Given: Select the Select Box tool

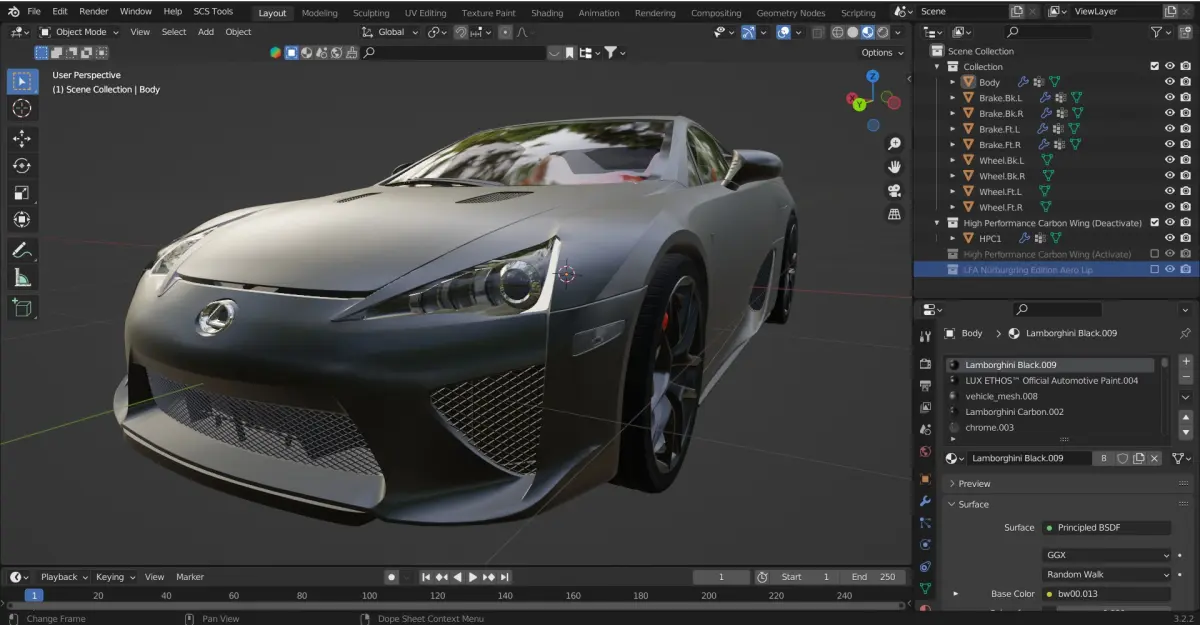Looking at the screenshot, I should (22, 81).
